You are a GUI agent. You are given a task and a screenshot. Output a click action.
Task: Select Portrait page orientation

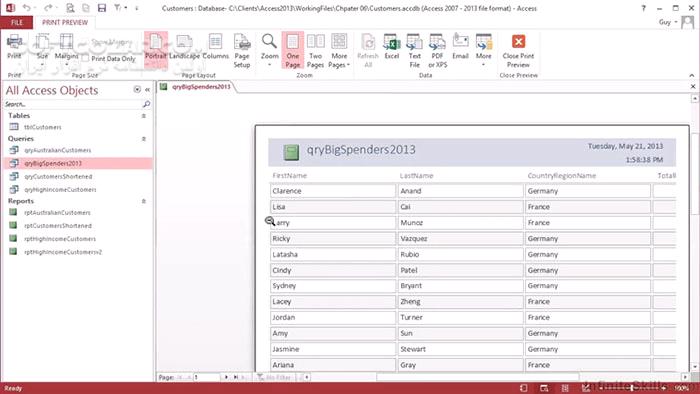point(156,49)
